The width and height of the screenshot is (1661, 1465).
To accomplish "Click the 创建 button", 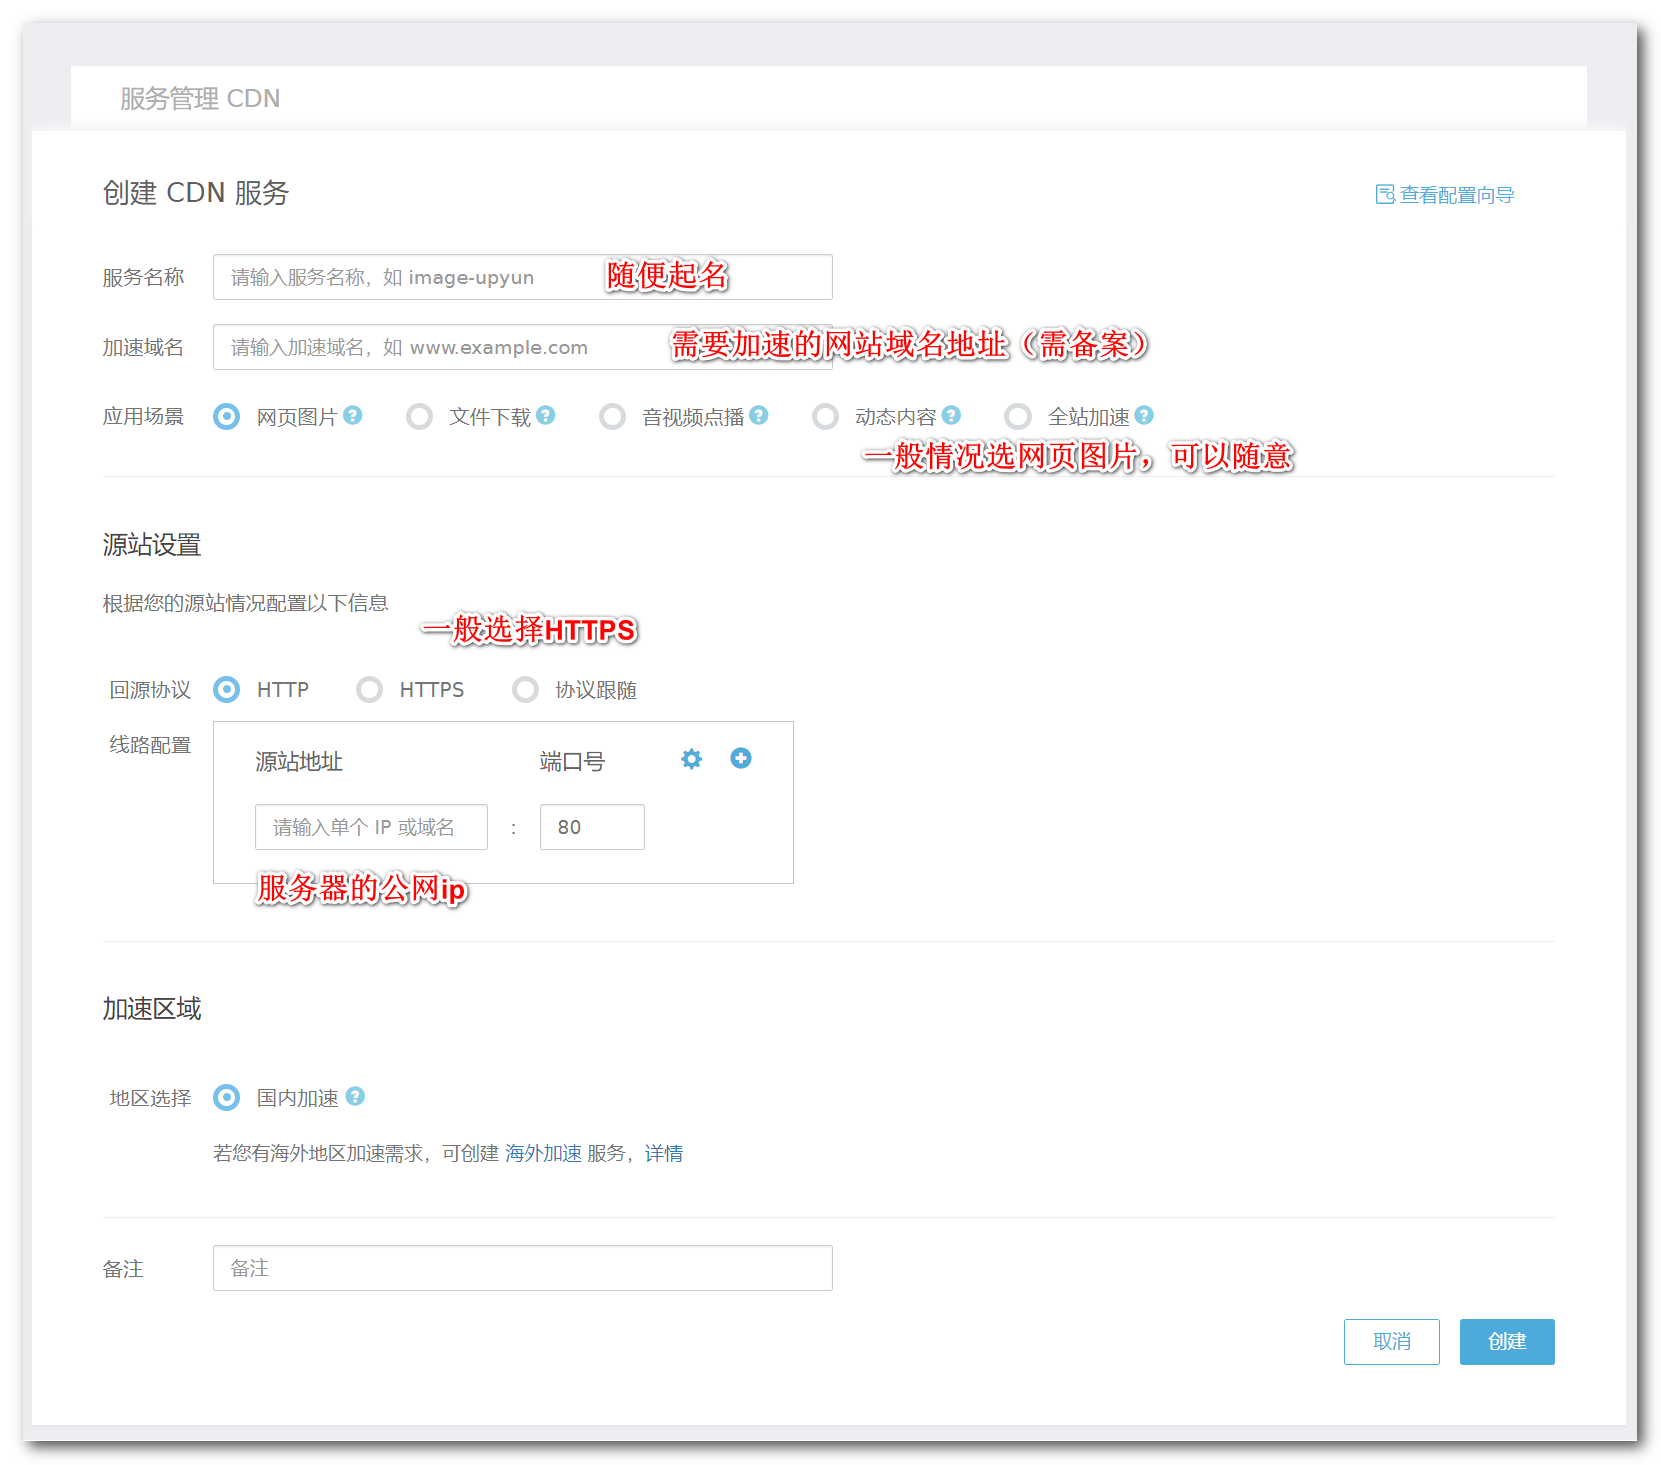I will pos(1506,1341).
